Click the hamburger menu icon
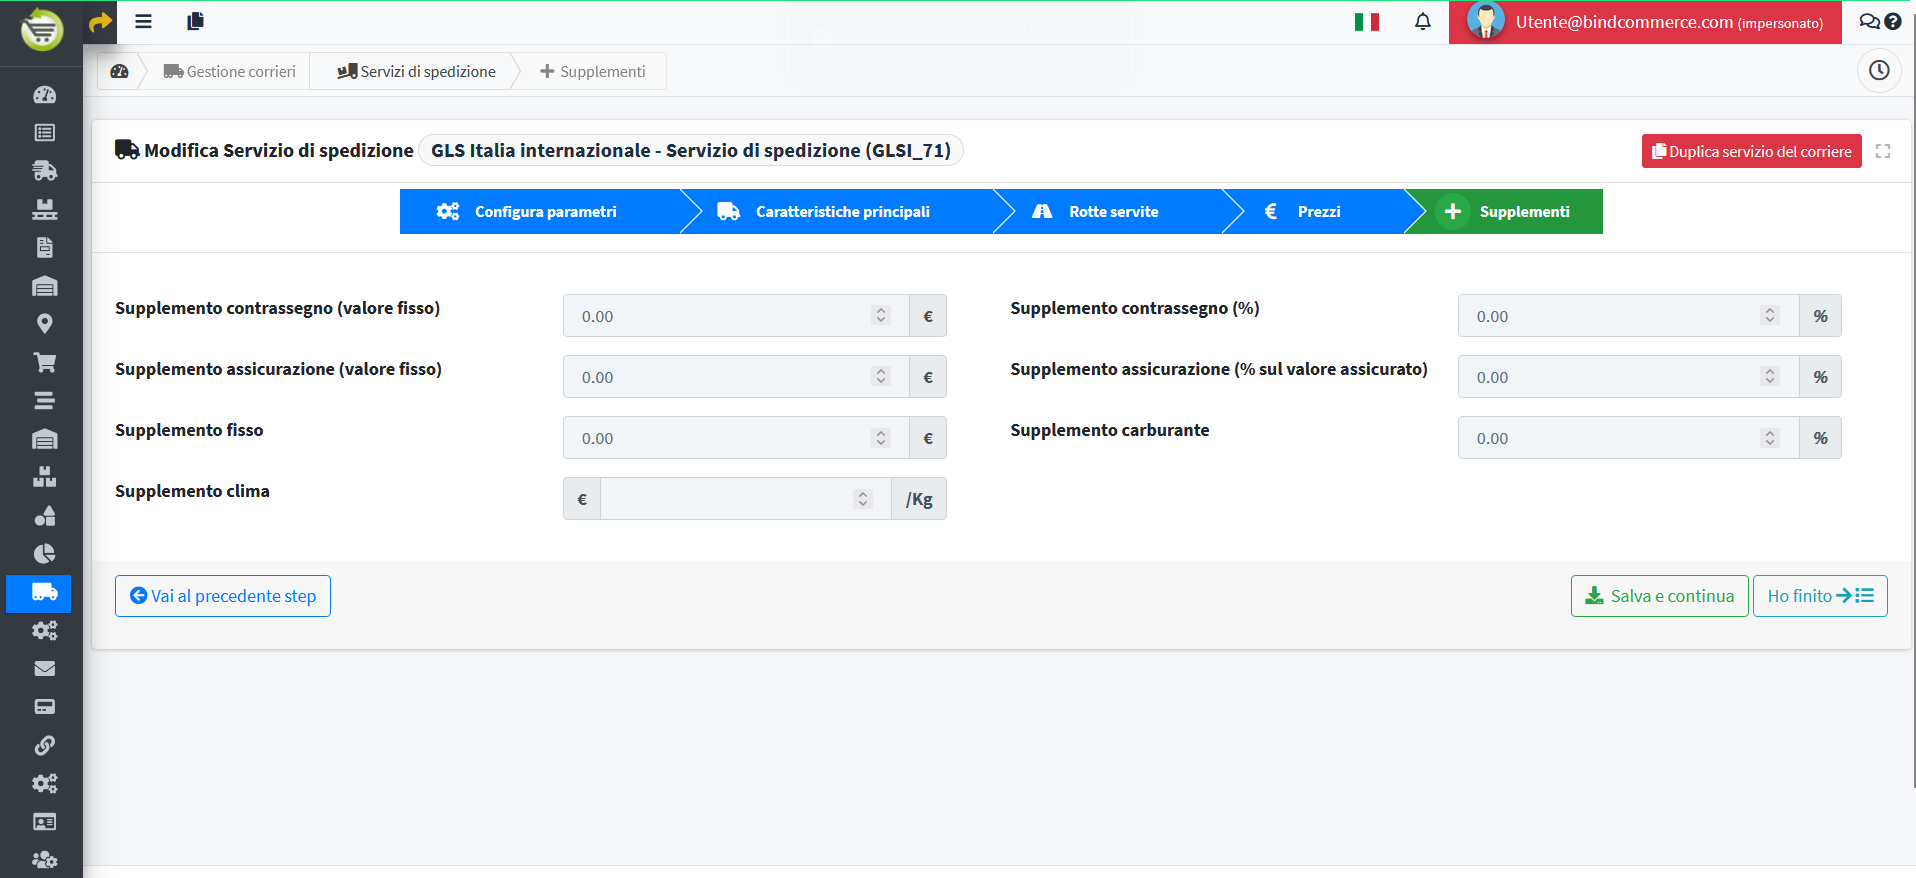 pyautogui.click(x=143, y=21)
